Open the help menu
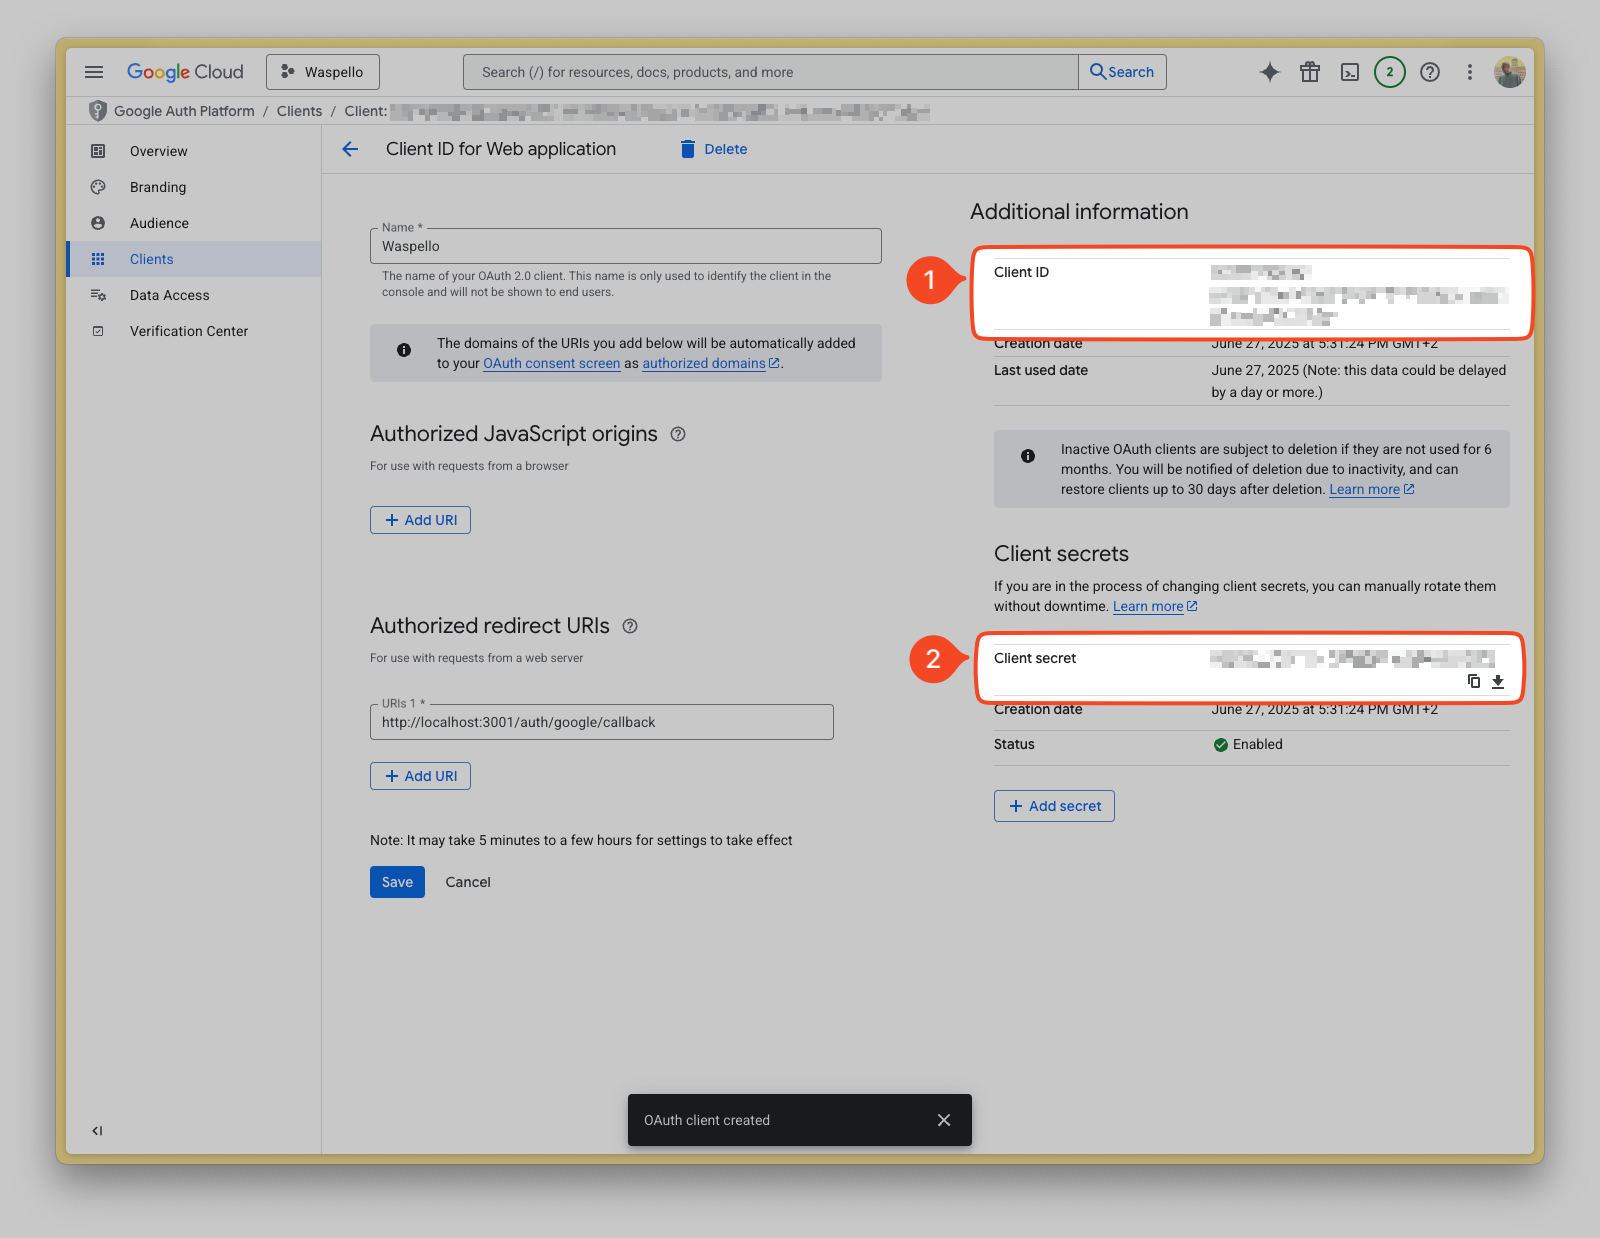This screenshot has width=1600, height=1238. pos(1429,71)
